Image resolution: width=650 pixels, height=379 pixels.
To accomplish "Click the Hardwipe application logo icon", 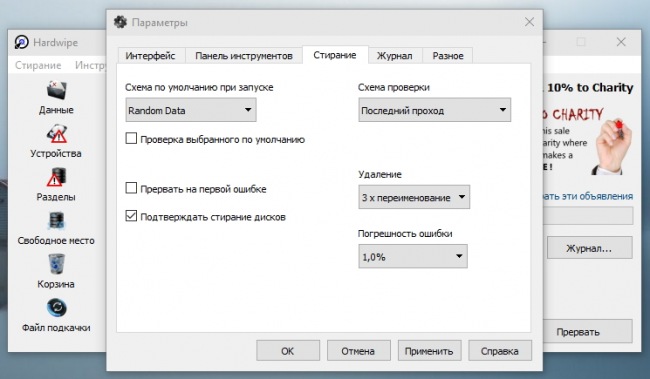I will [22, 42].
